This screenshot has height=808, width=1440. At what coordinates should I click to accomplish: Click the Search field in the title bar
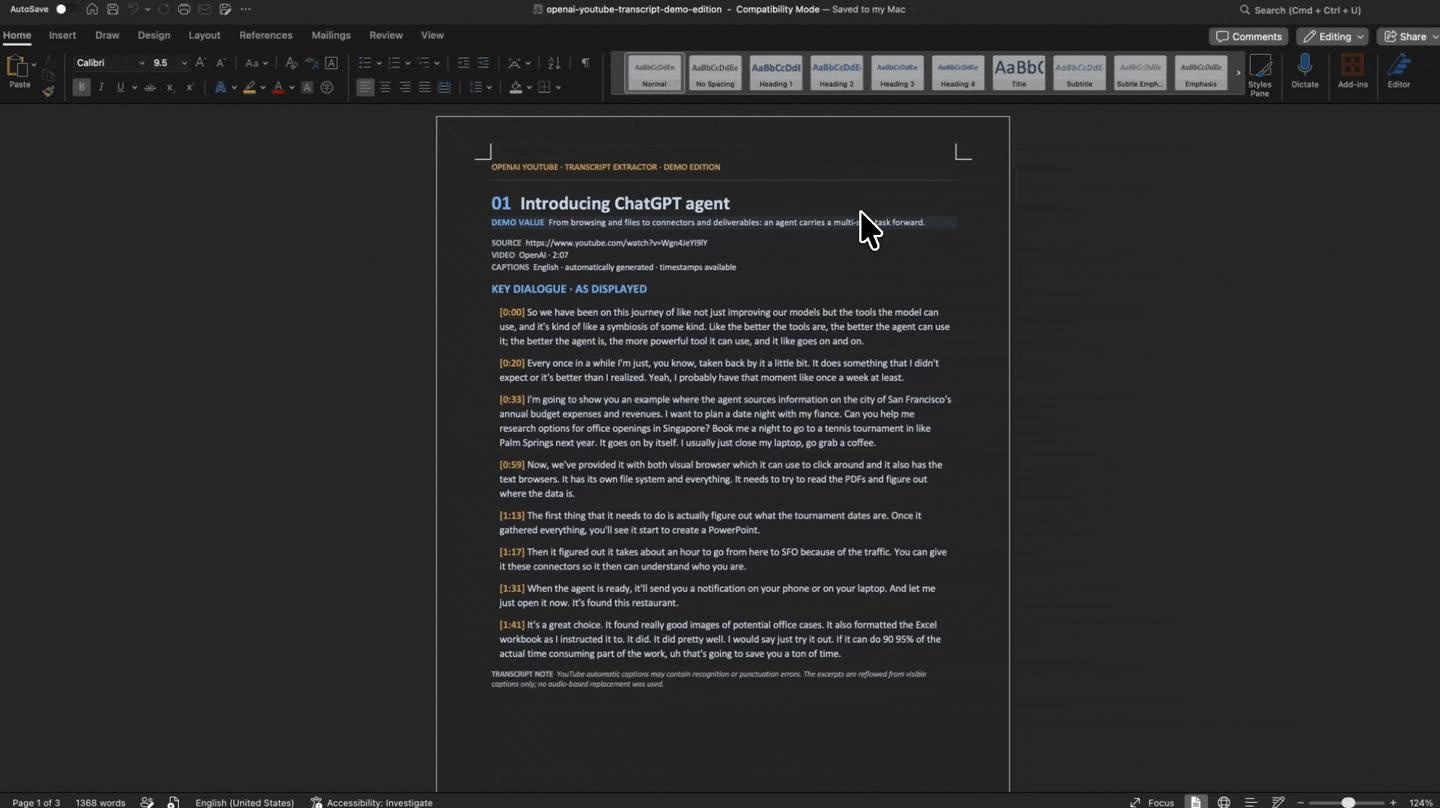click(1300, 10)
